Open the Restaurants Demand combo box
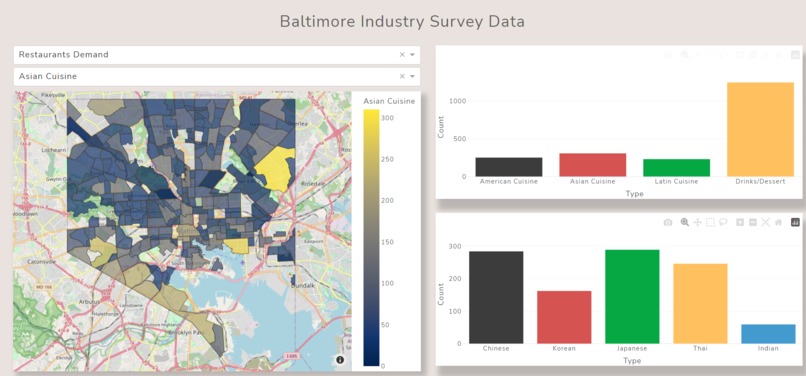This screenshot has height=376, width=806. [216, 55]
